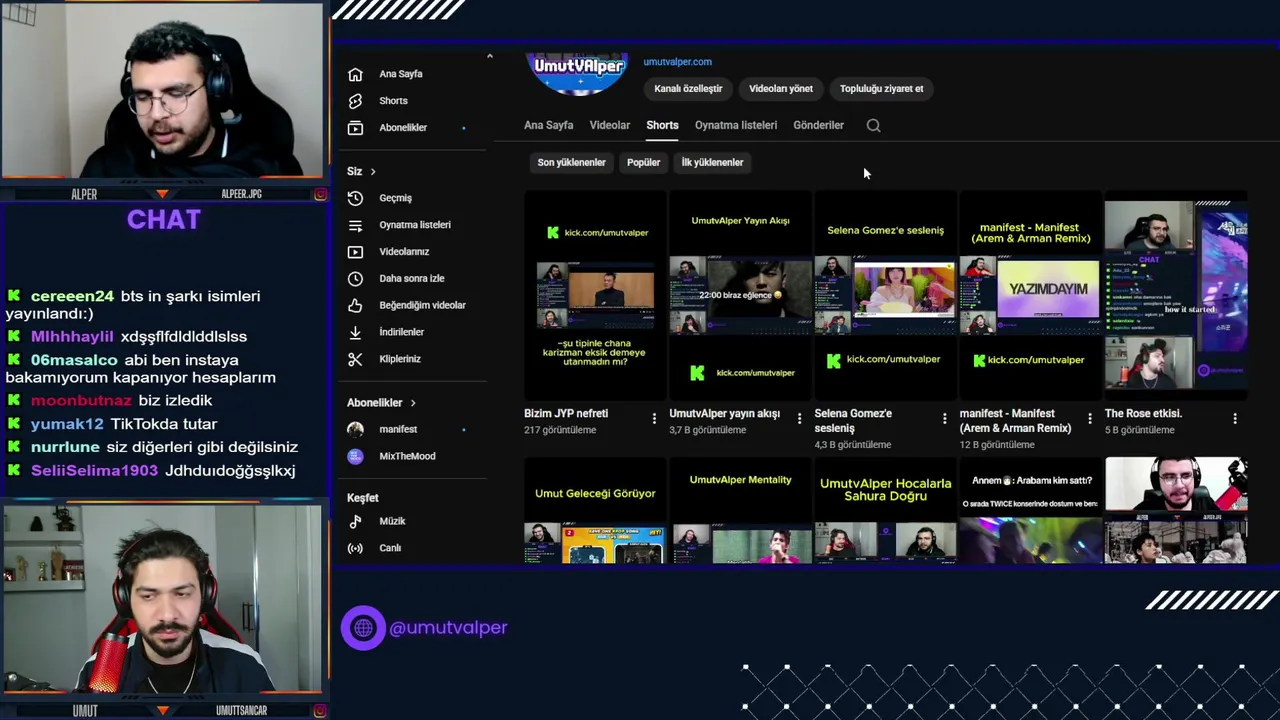Image resolution: width=1280 pixels, height=720 pixels.
Task: Open Shorts icon in sidebar
Action: click(355, 101)
